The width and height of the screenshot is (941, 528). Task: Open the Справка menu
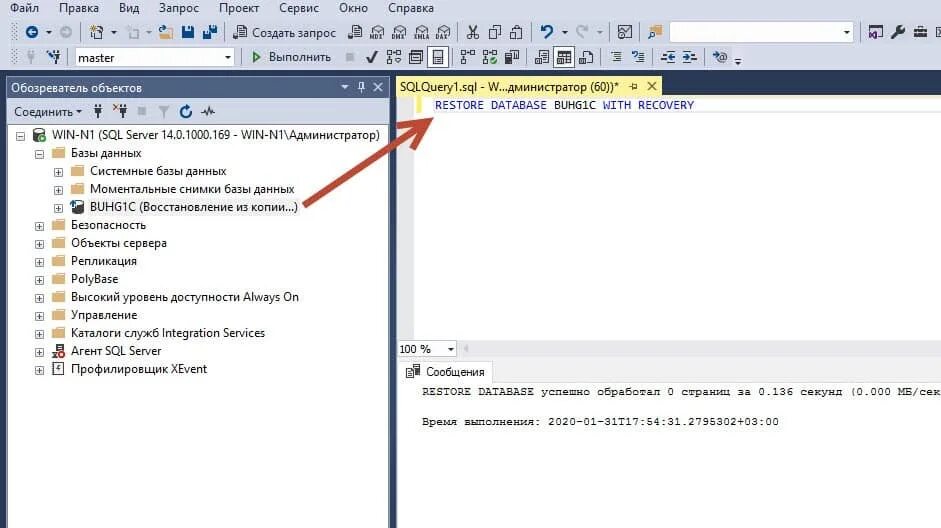[x=410, y=8]
